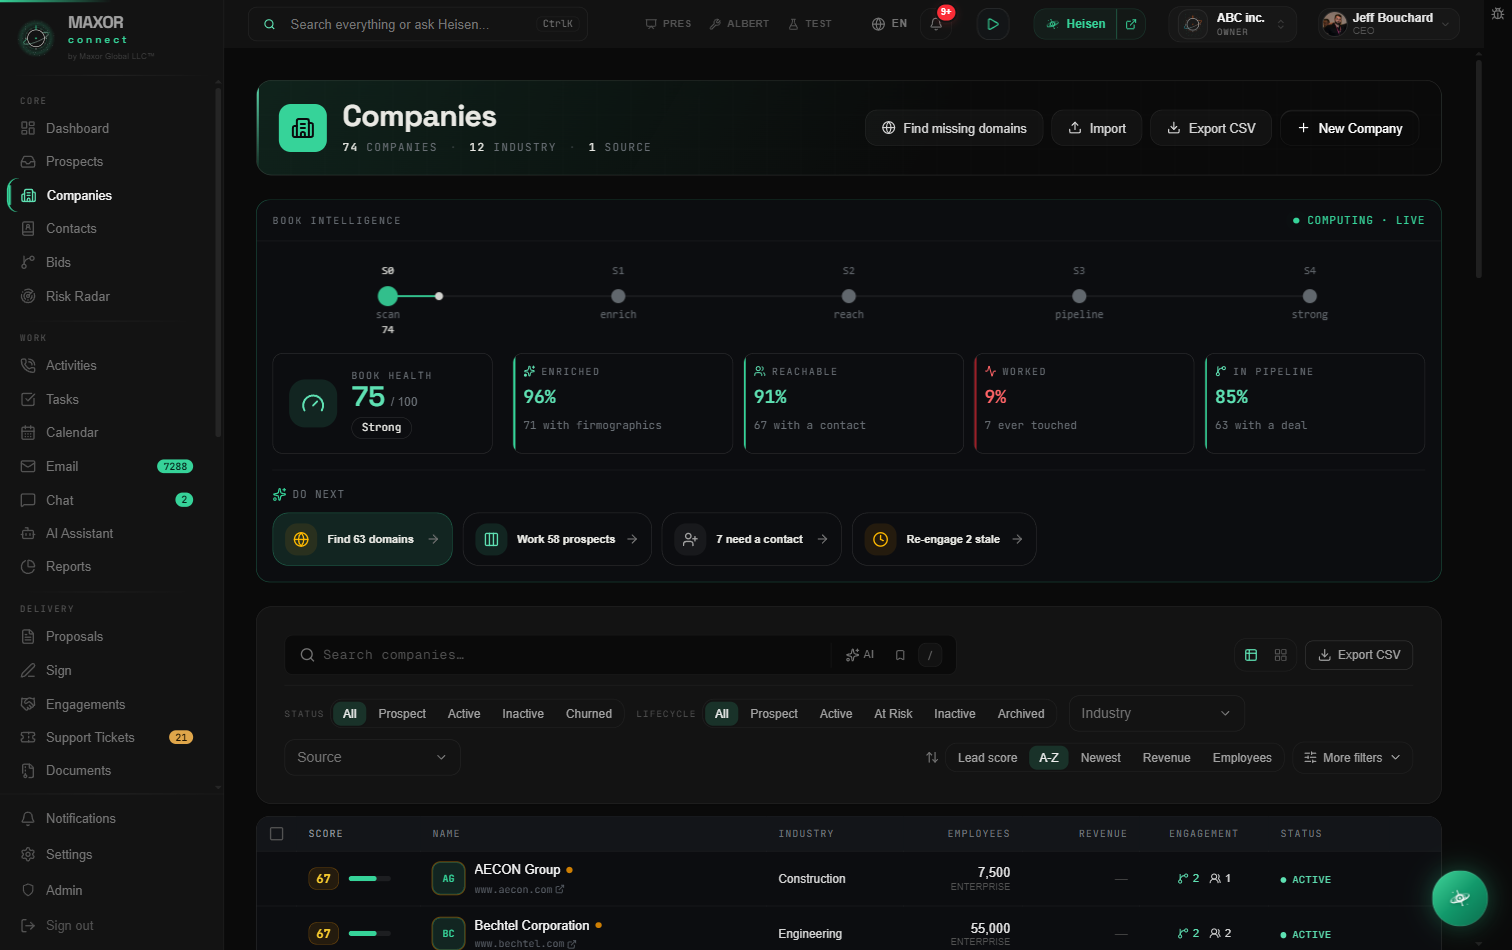1512x950 pixels.
Task: Click the BC avatar of Bechtel Corporation
Action: (448, 933)
